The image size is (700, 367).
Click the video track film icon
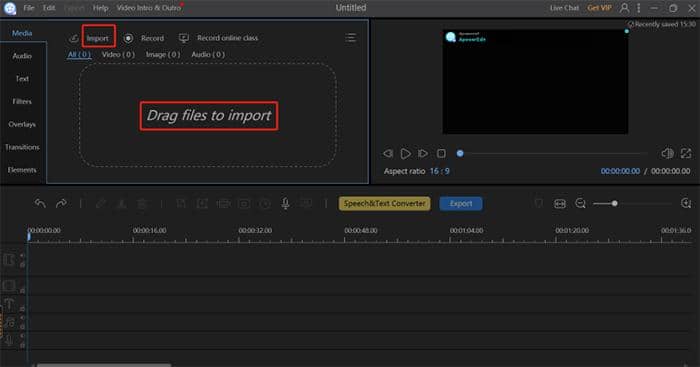tap(9, 259)
